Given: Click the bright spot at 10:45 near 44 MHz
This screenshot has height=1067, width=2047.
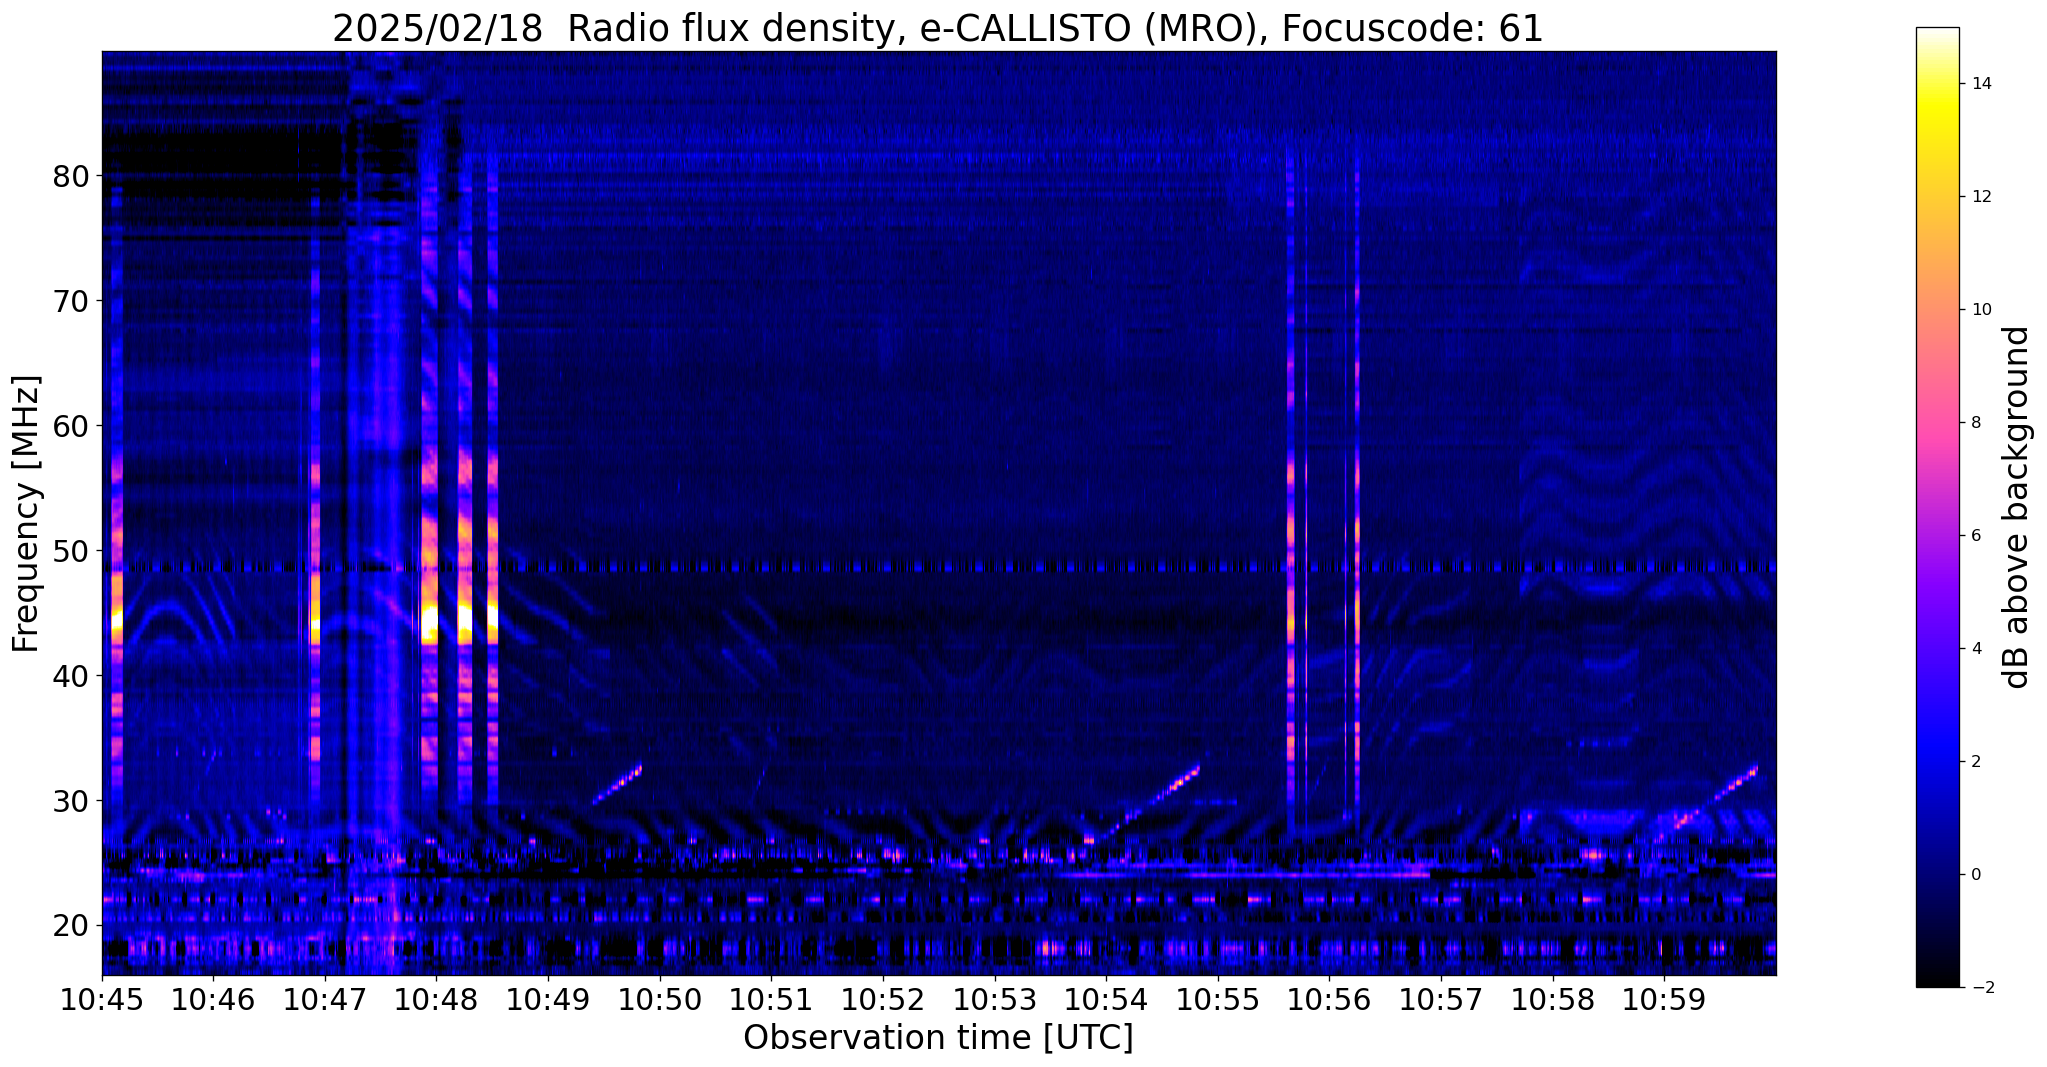Looking at the screenshot, I should 117,622.
